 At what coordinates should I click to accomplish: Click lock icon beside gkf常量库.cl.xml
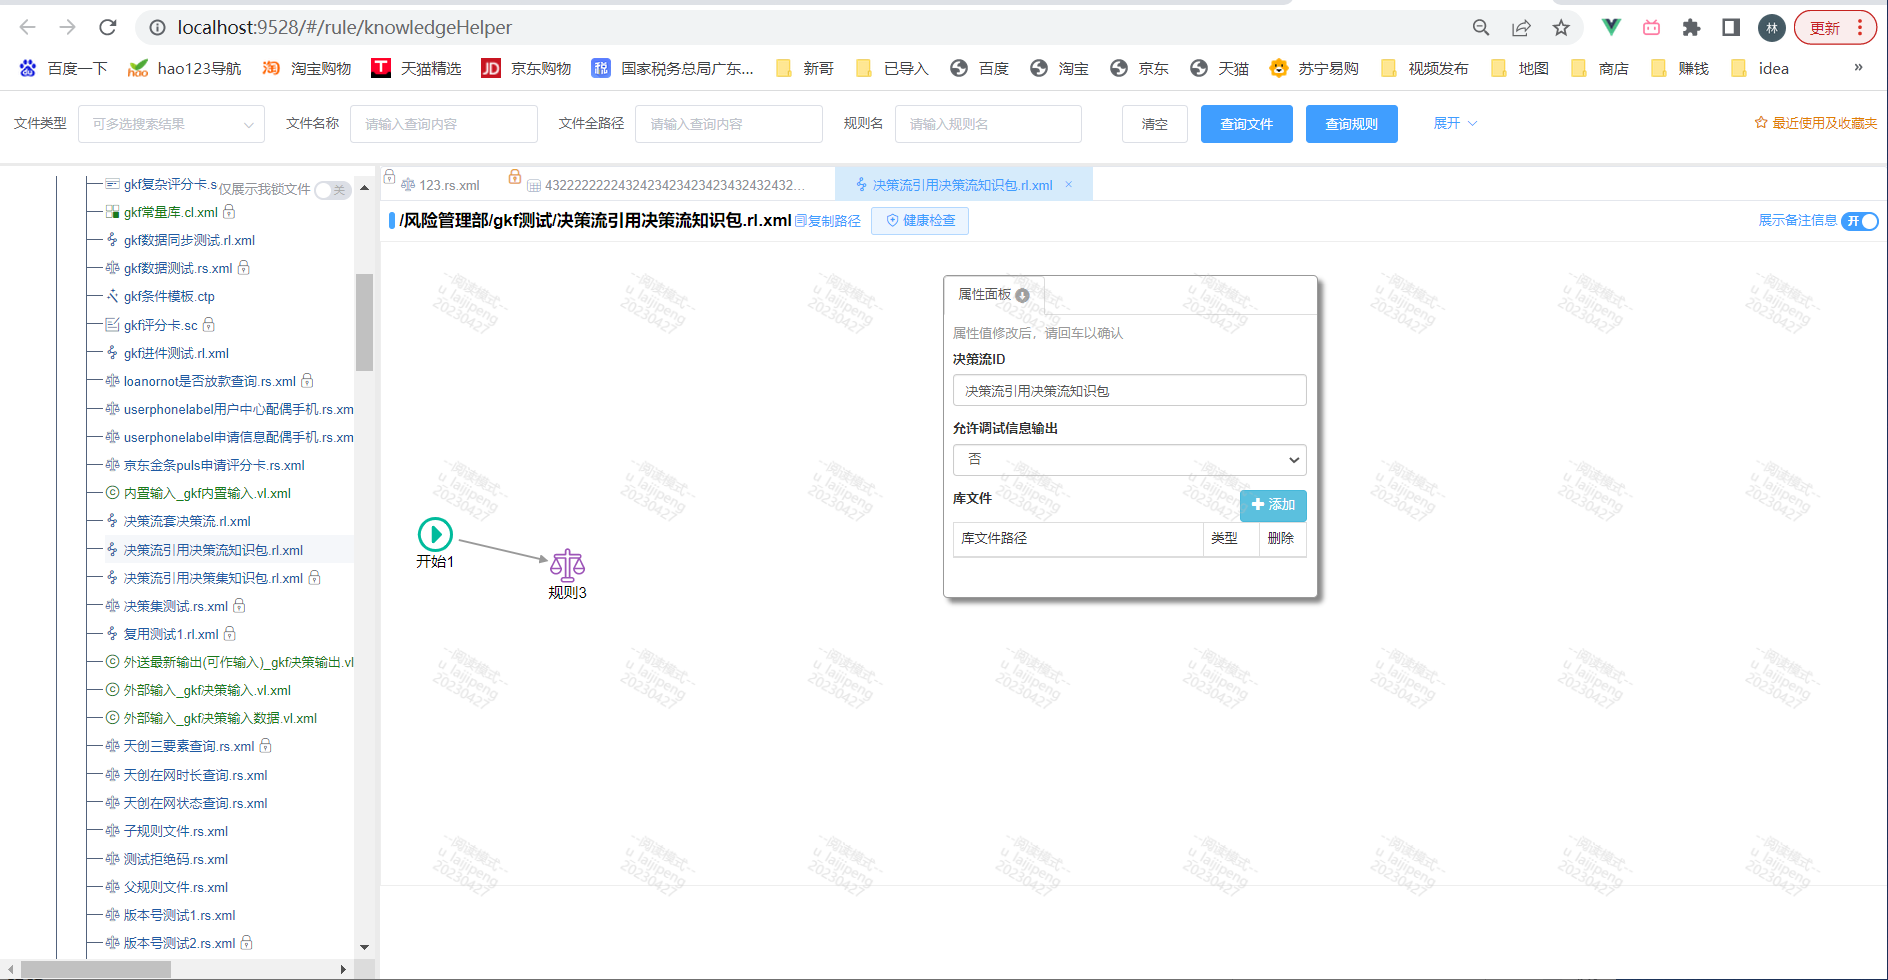pyautogui.click(x=229, y=212)
